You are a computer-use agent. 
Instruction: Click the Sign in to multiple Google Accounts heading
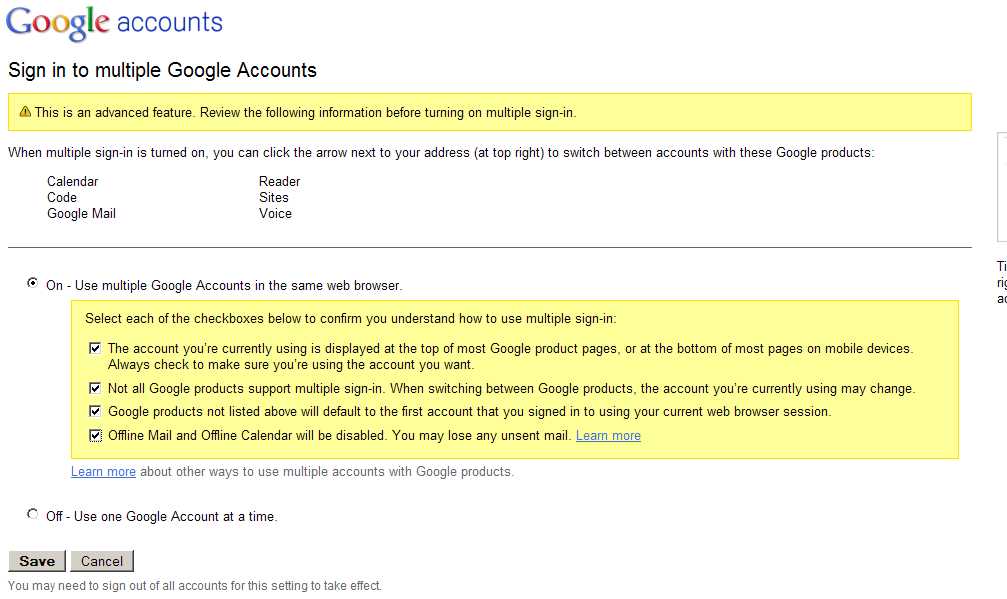pyautogui.click(x=162, y=70)
